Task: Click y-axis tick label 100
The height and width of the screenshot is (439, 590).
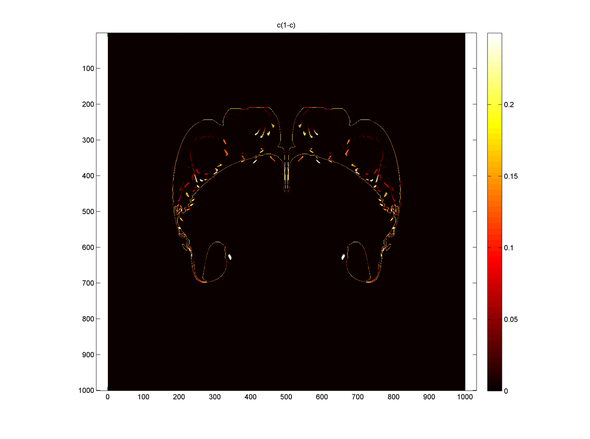Action: (88, 68)
